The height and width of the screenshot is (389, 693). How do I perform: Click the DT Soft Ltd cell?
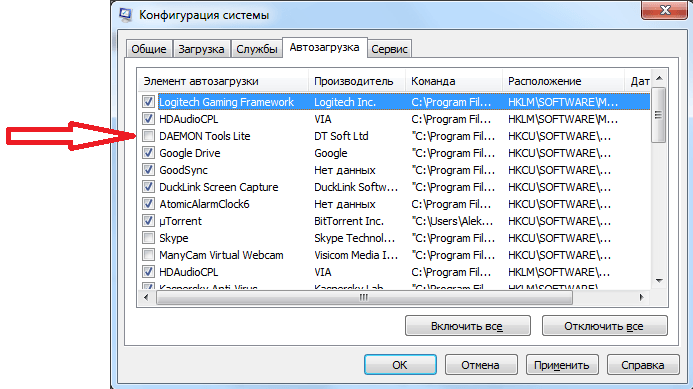pos(341,136)
